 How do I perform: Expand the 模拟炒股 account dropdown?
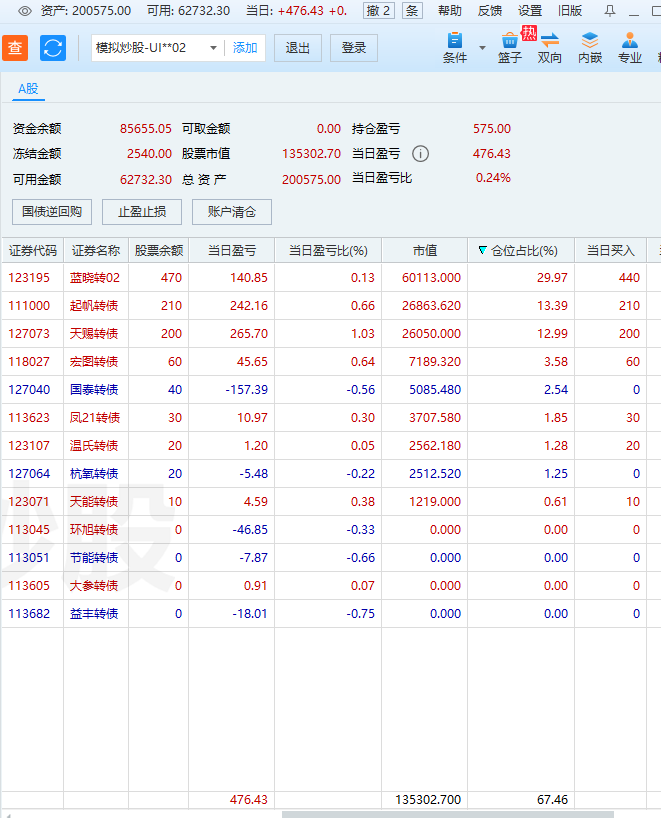coord(213,48)
